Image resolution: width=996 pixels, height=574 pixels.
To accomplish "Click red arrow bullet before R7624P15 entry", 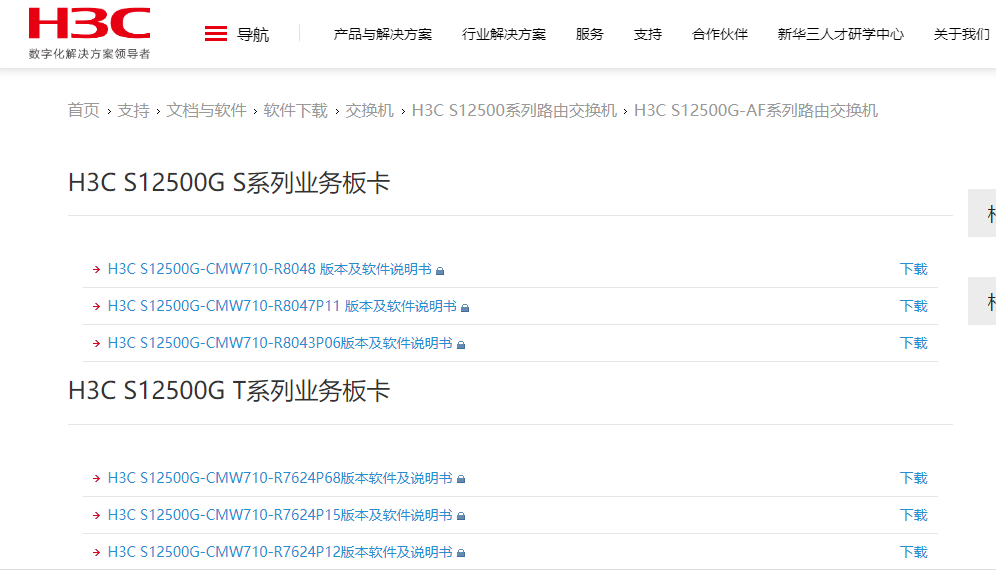I will tap(97, 516).
